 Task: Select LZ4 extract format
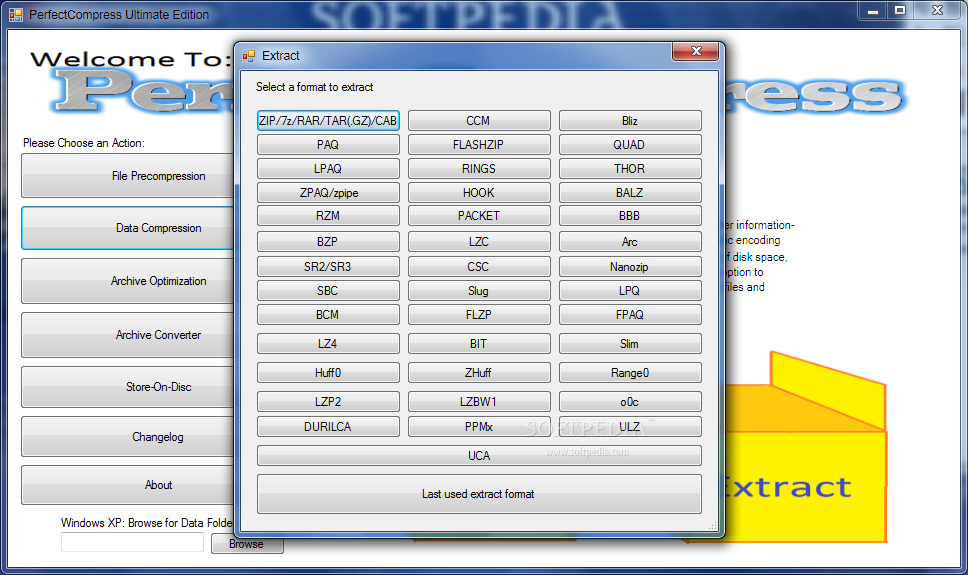328,343
